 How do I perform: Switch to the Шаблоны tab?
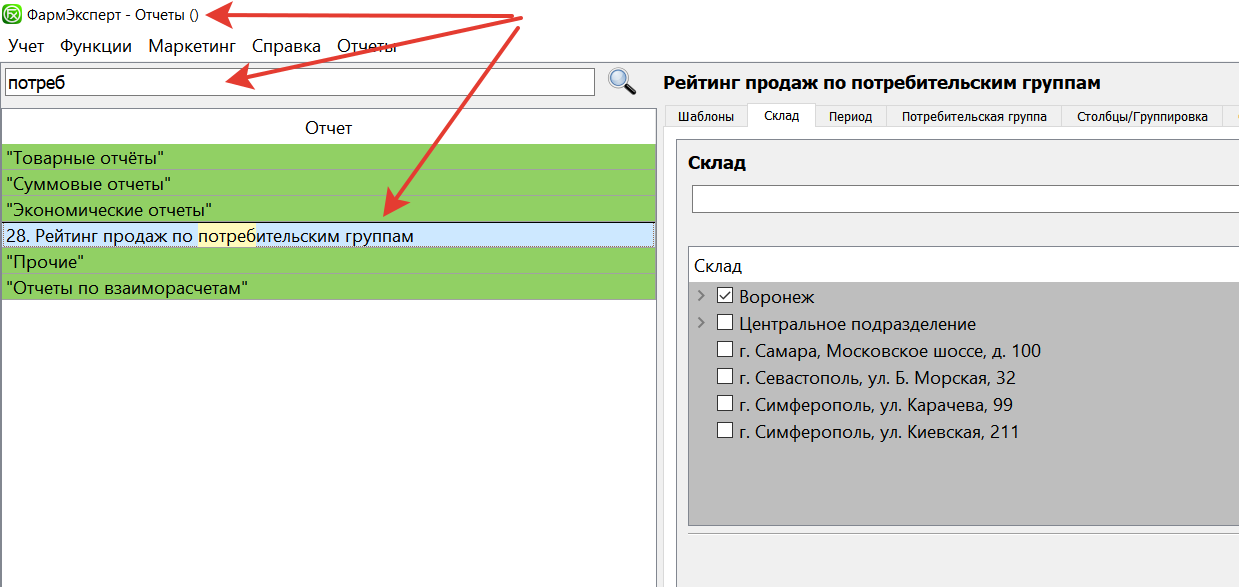point(705,117)
